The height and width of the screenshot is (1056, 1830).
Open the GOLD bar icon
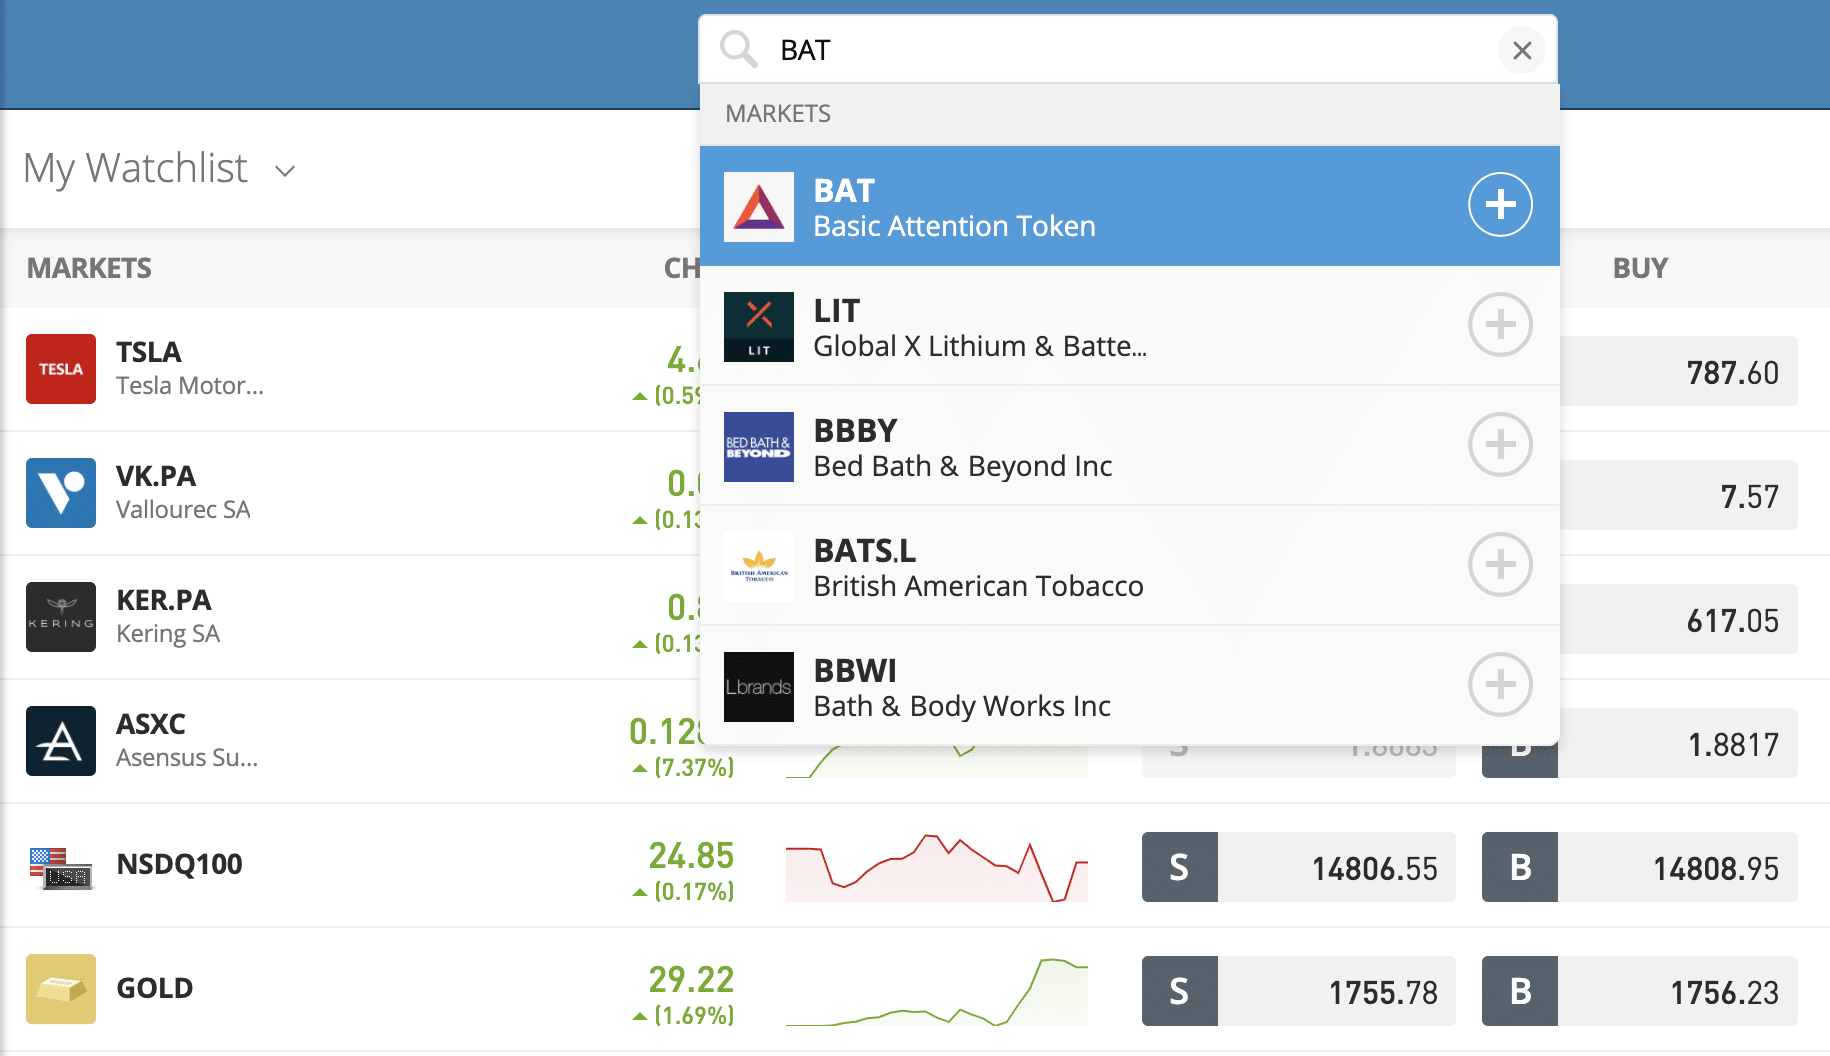coord(61,989)
